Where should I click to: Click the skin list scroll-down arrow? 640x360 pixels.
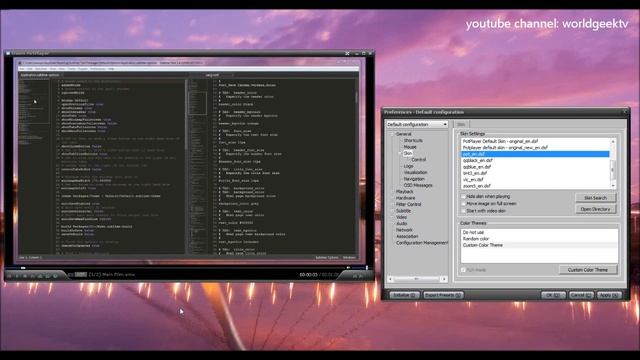(x=613, y=186)
